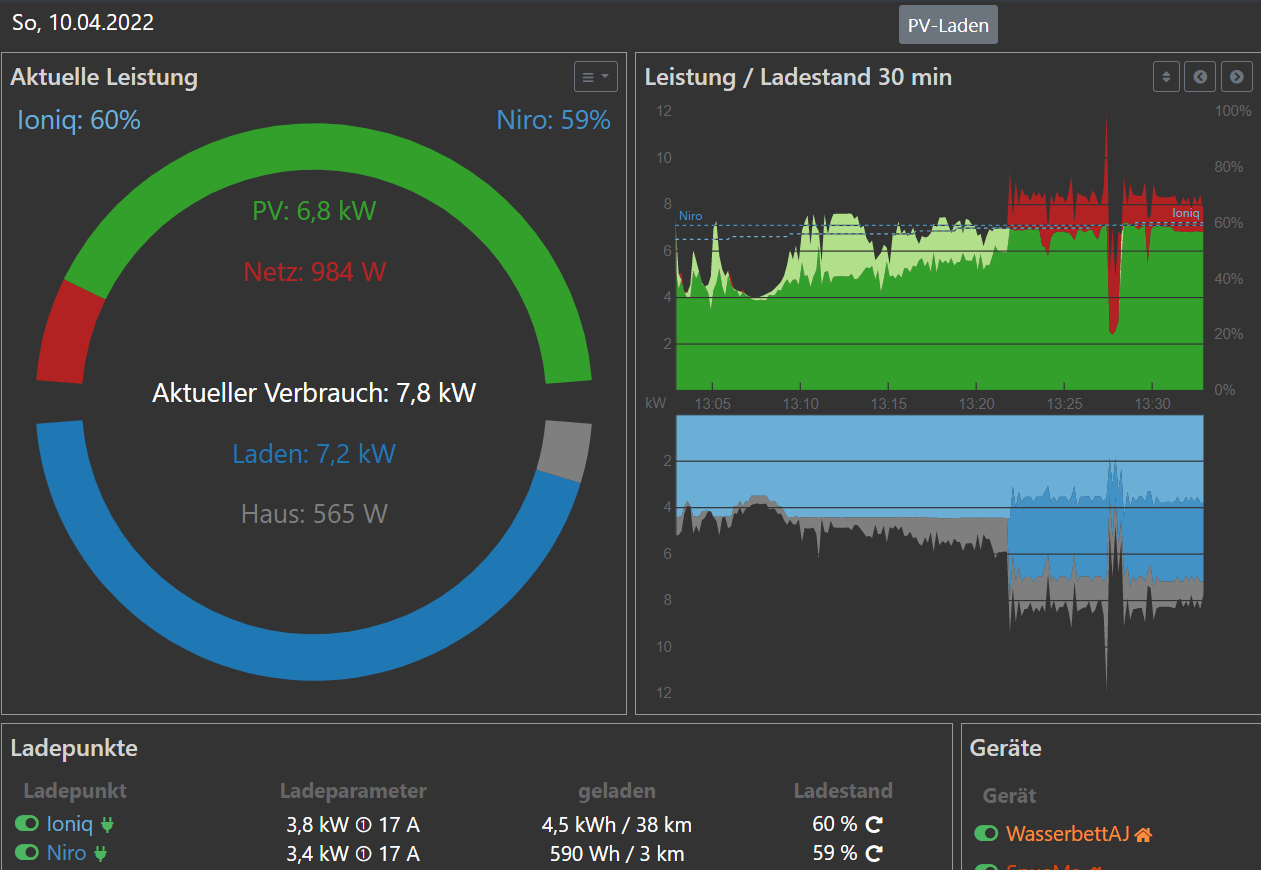This screenshot has height=870, width=1261.
Task: Open the Aktuelle Leistung hamburger menu dropdown
Action: (596, 77)
